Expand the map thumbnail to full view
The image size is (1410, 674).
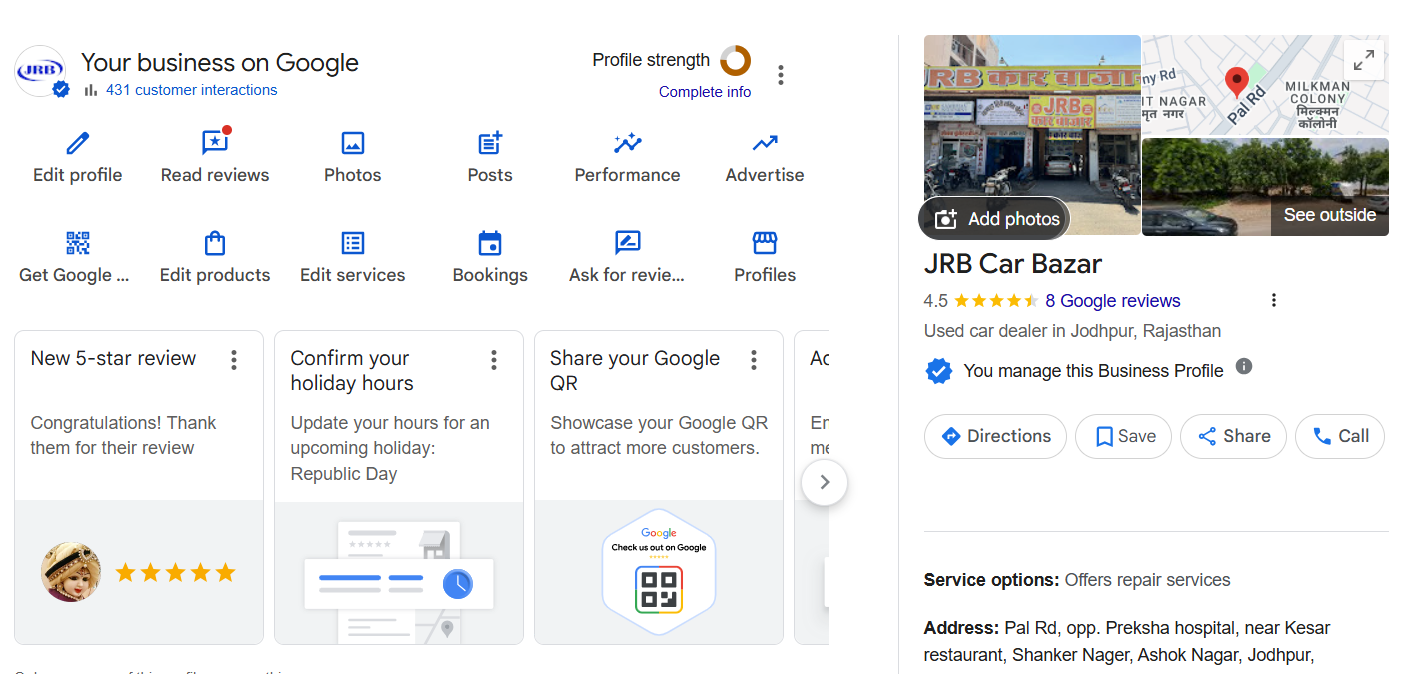[x=1364, y=61]
